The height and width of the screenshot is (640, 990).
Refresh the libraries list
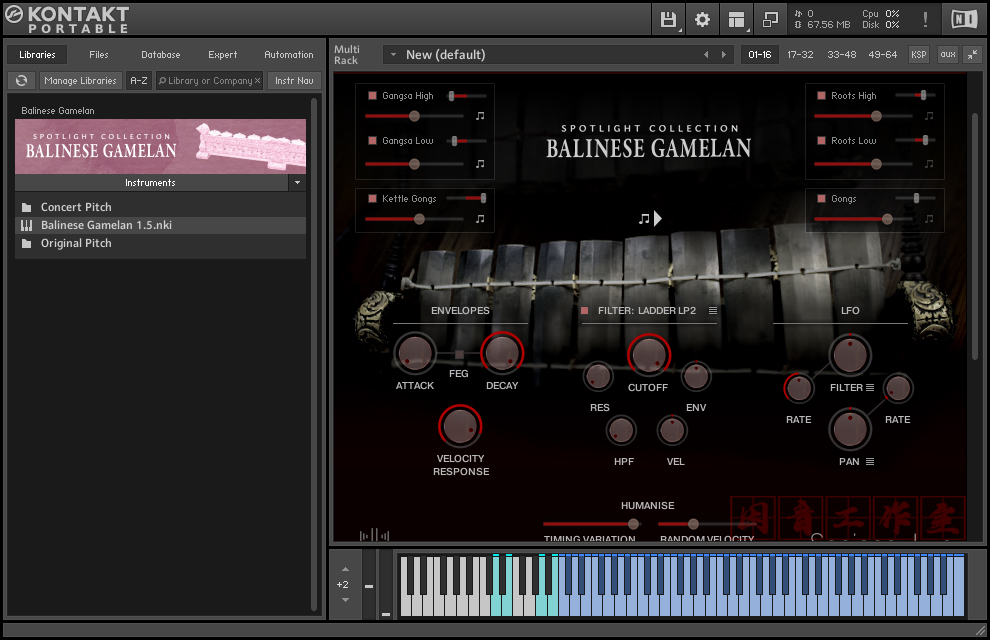point(21,80)
